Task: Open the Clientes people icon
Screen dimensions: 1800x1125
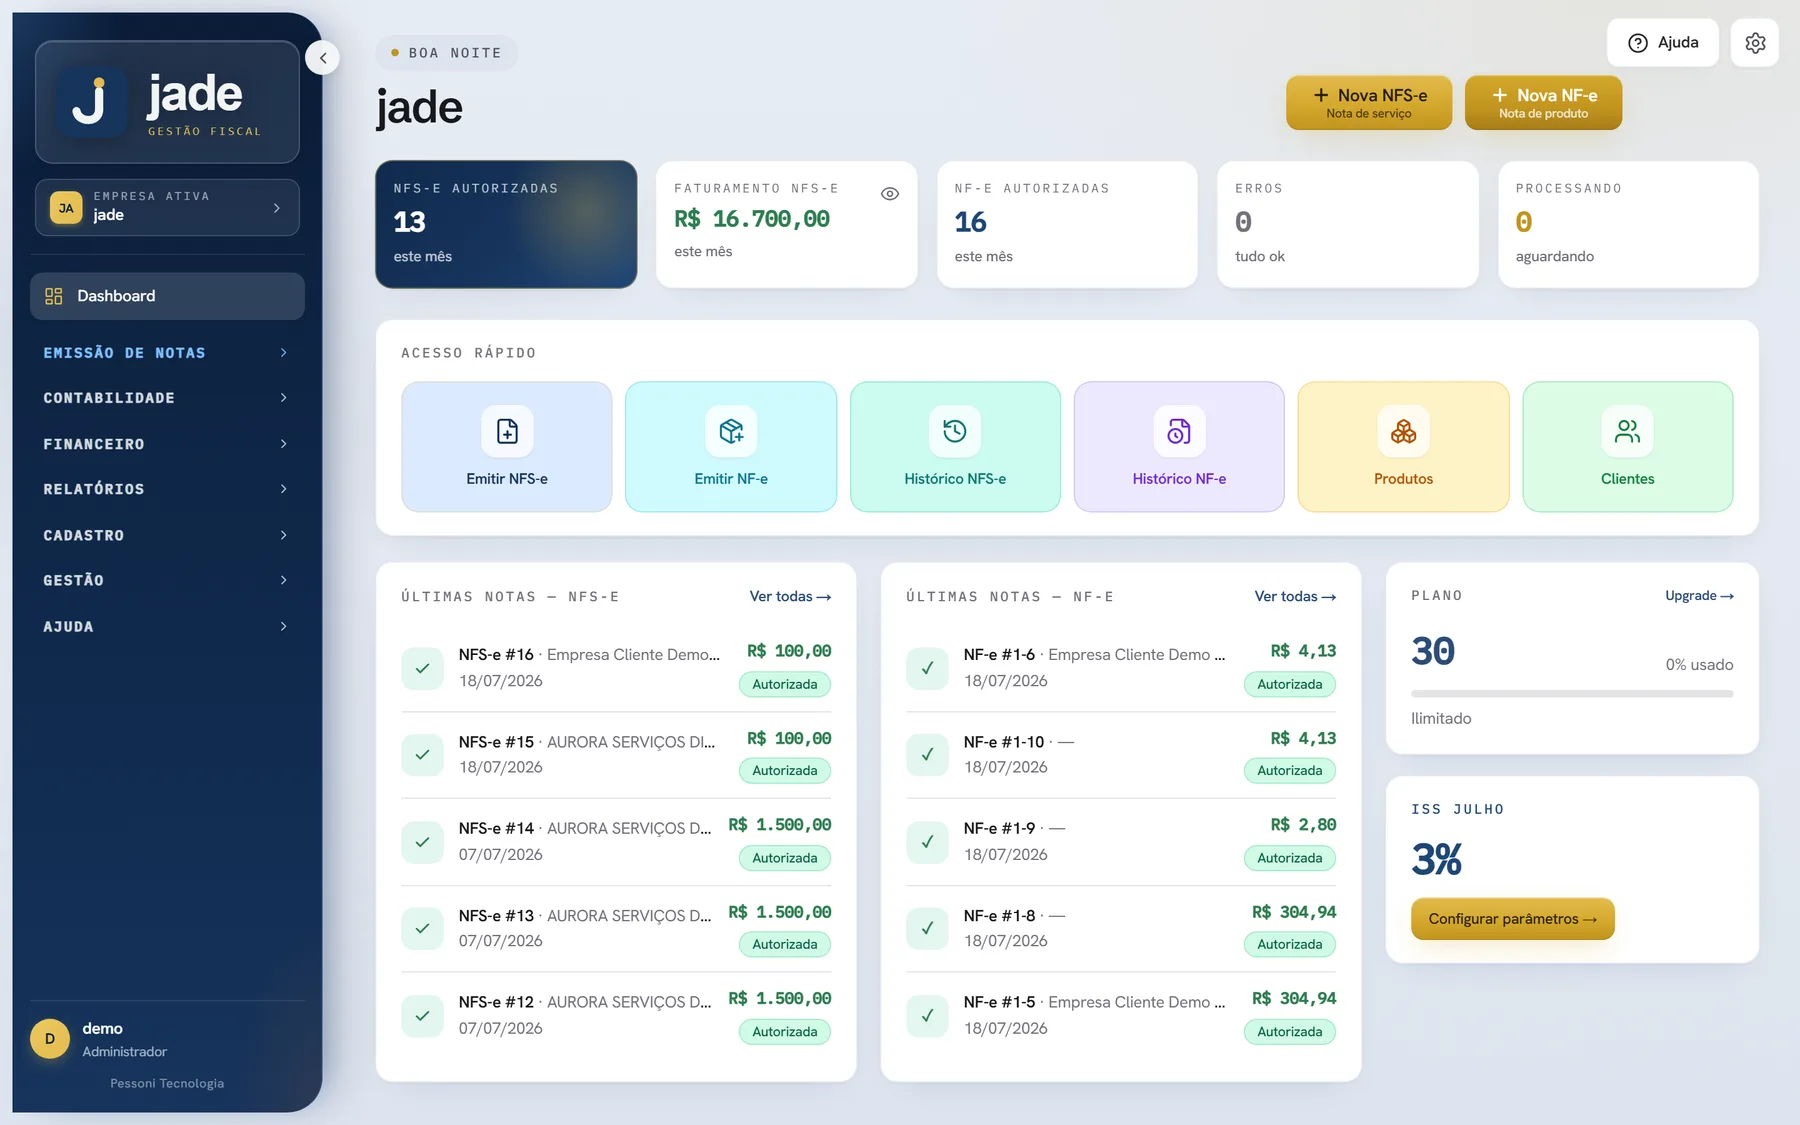Action: click(x=1627, y=431)
